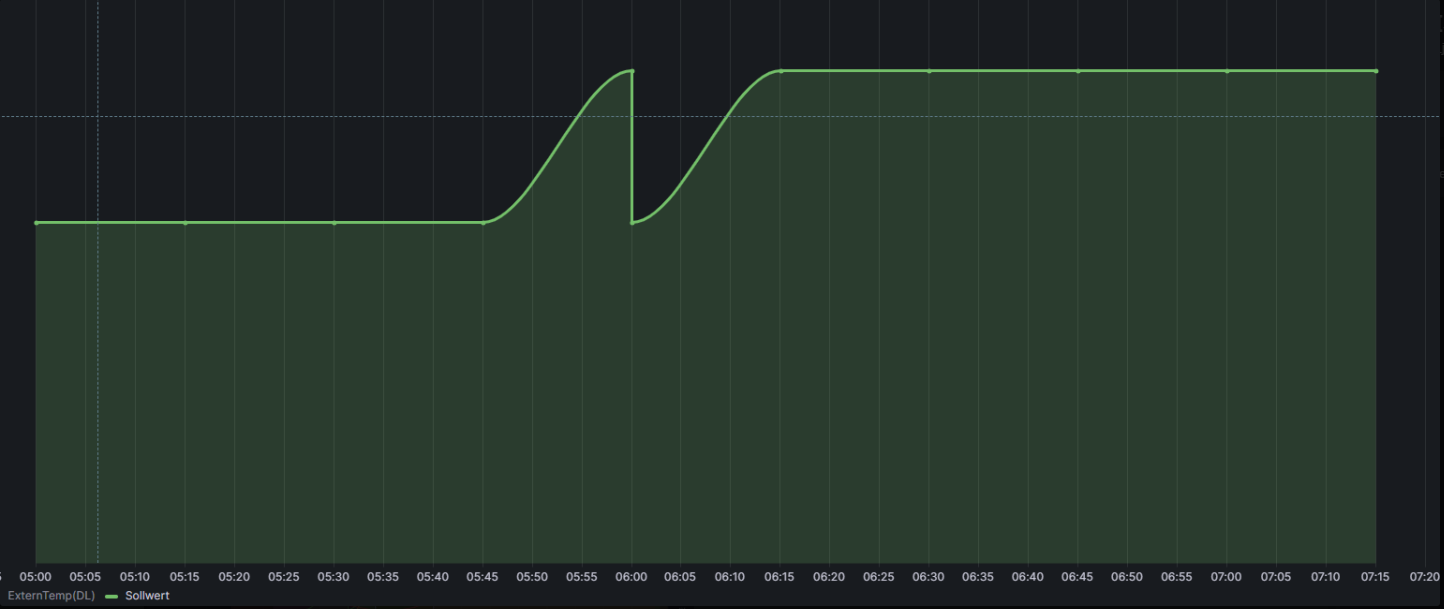Click the 07:05 time axis label
Screen dimensions: 1444x609
pos(1277,577)
